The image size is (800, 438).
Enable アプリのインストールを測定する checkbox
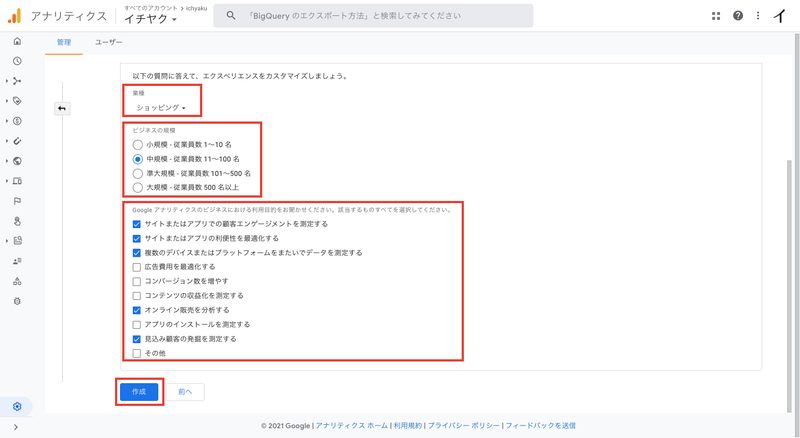click(137, 325)
